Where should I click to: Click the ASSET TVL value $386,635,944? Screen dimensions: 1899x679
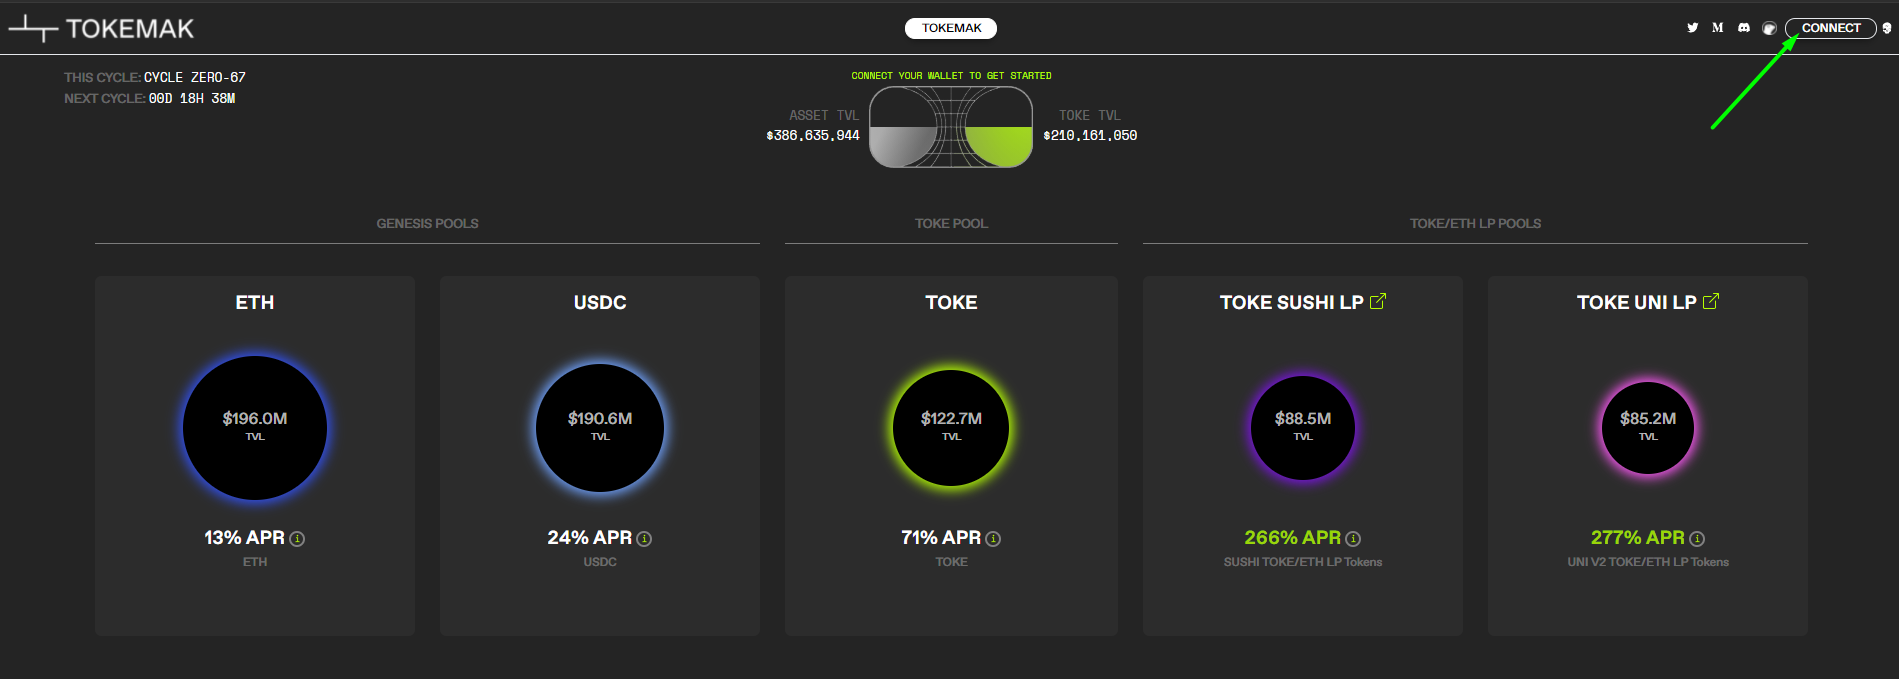coord(813,136)
